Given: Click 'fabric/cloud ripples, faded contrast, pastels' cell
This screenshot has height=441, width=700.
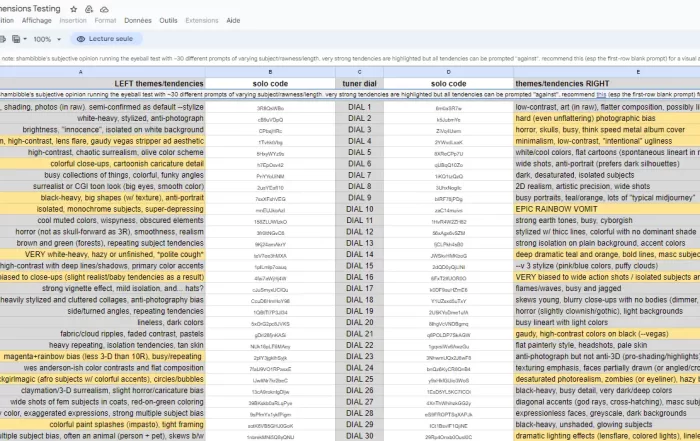Looking at the screenshot, I should (102, 334).
